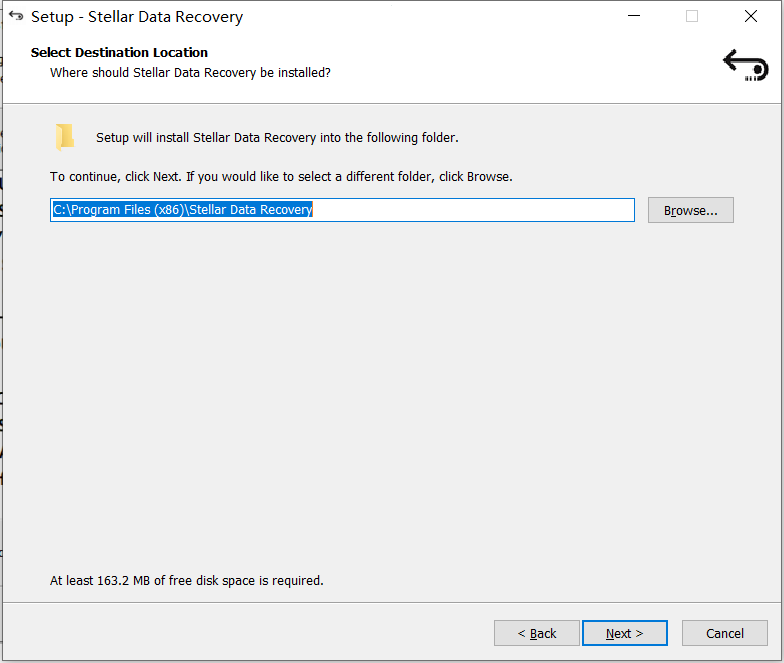
Task: Return to previous step with Back button
Action: pyautogui.click(x=536, y=633)
